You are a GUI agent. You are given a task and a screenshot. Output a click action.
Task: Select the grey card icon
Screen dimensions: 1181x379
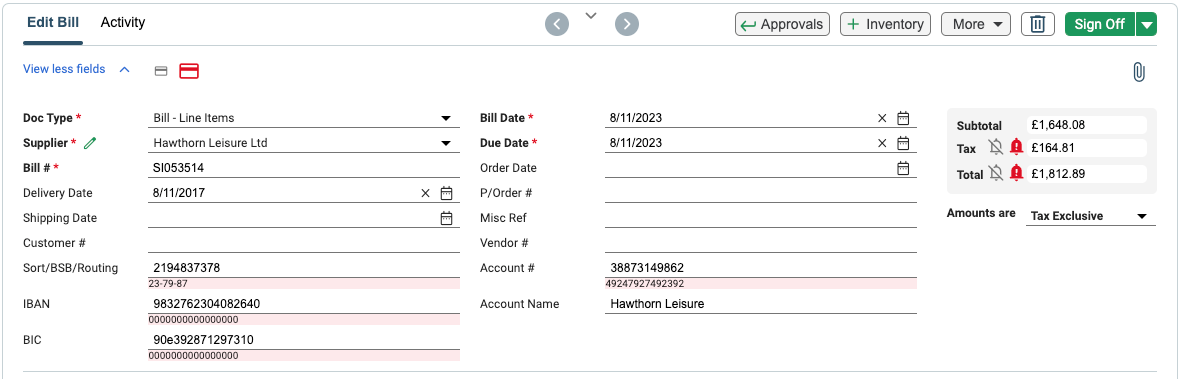coord(160,71)
